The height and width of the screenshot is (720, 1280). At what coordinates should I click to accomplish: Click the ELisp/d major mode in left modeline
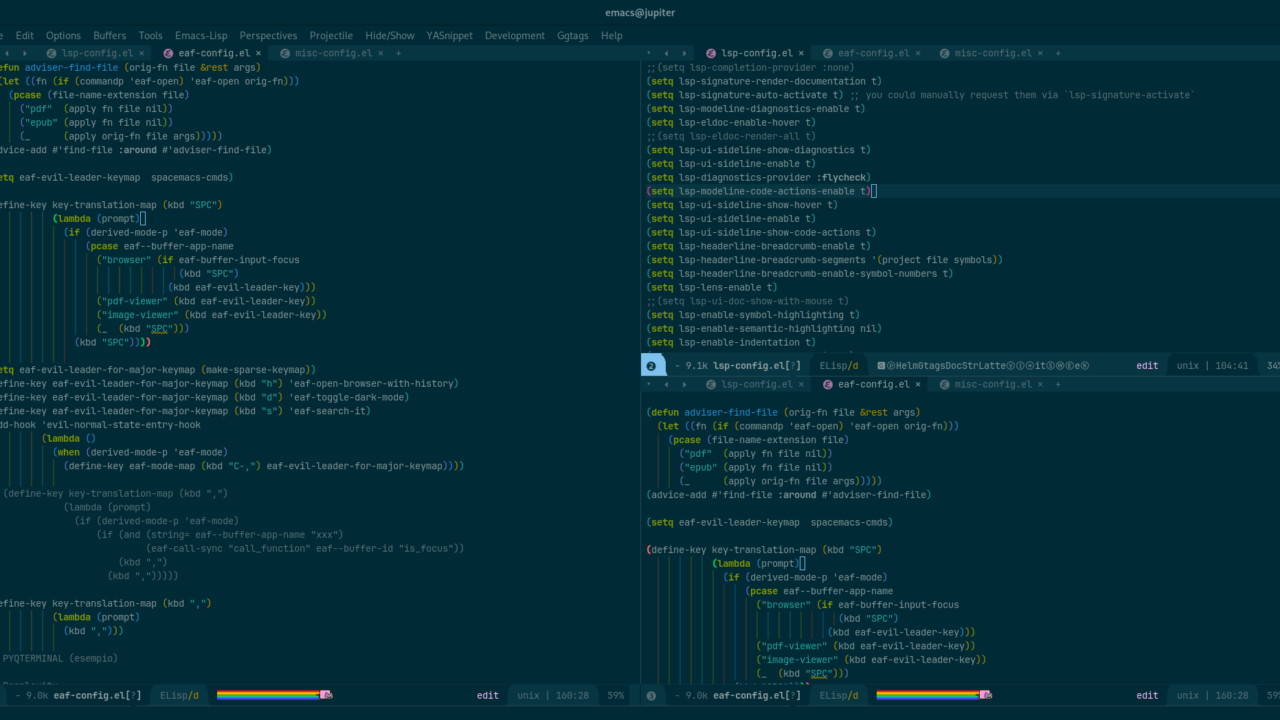[x=180, y=695]
